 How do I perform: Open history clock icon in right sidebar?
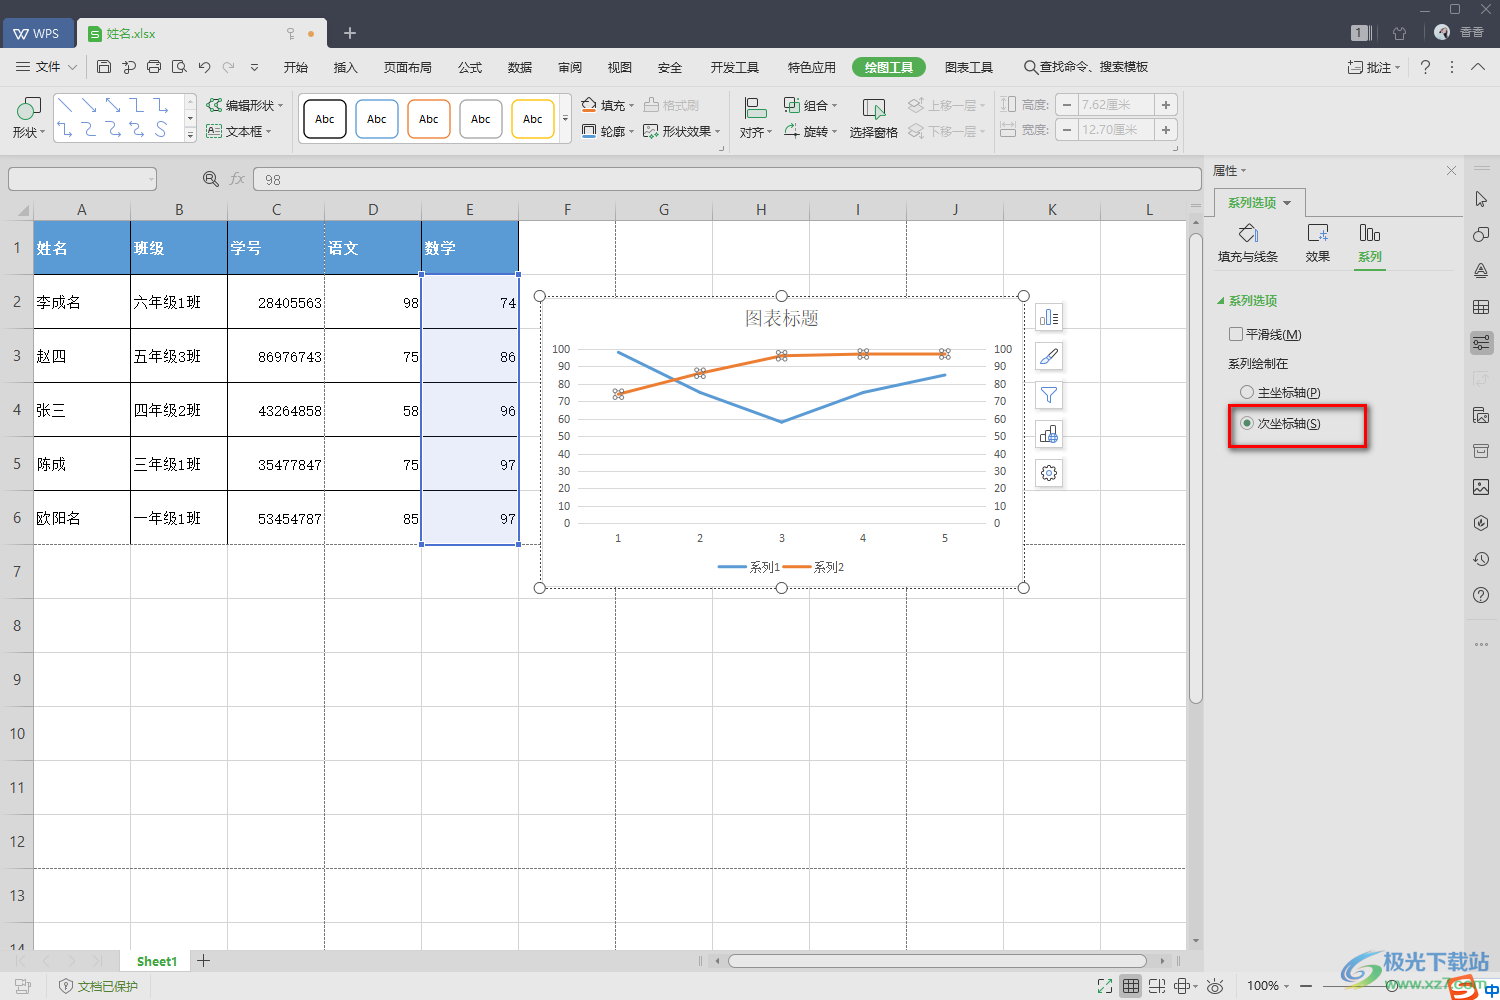(1481, 559)
